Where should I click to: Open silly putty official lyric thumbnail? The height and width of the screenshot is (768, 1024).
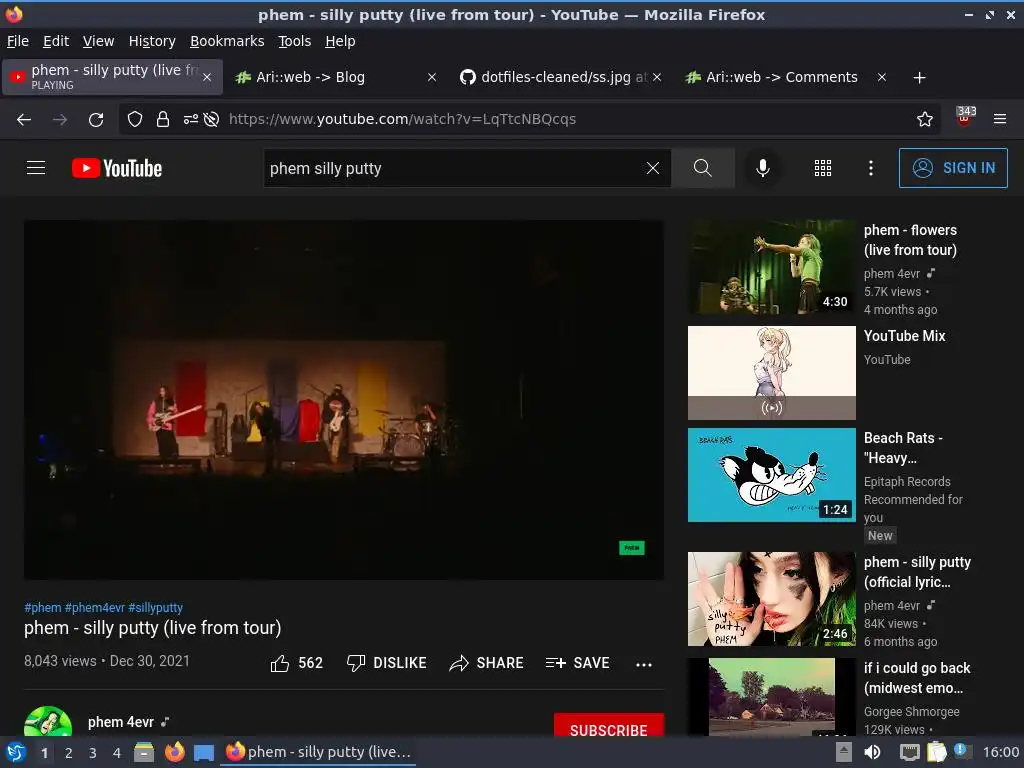pos(771,599)
